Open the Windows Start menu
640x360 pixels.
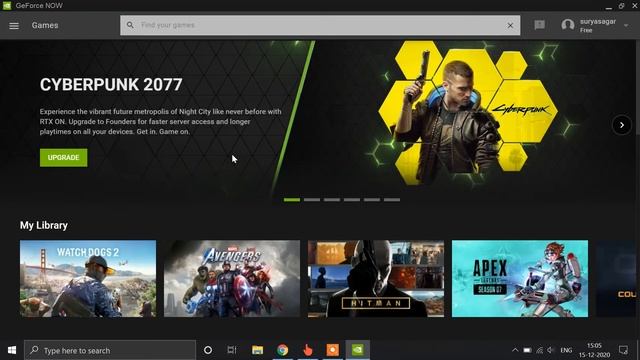pyautogui.click(x=12, y=350)
